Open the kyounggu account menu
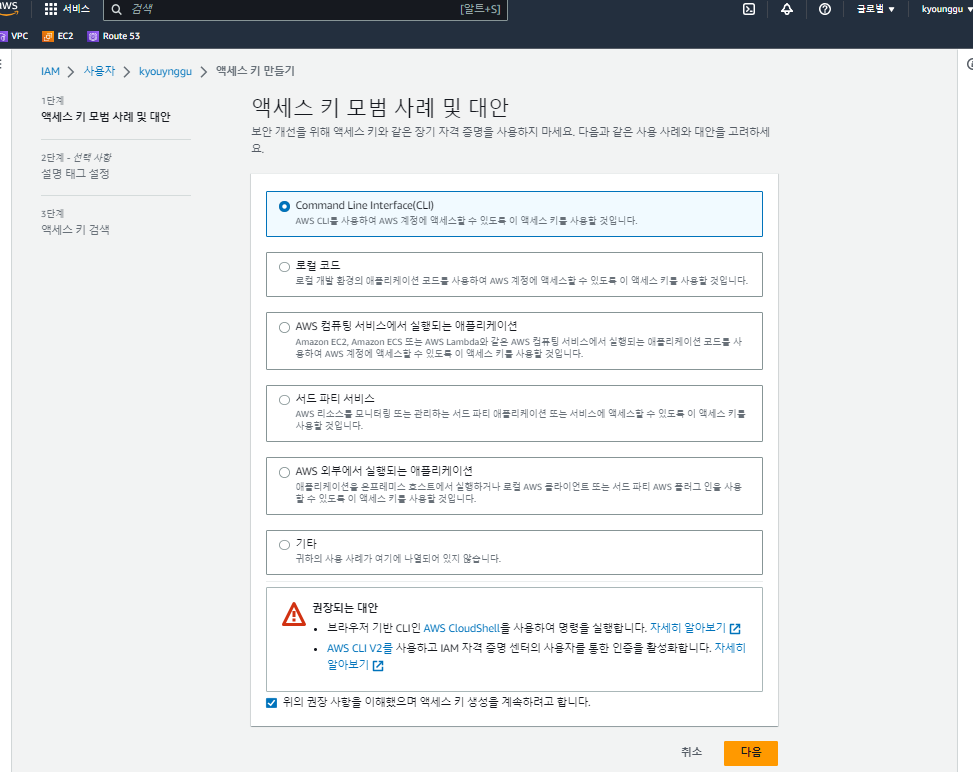 [x=946, y=9]
